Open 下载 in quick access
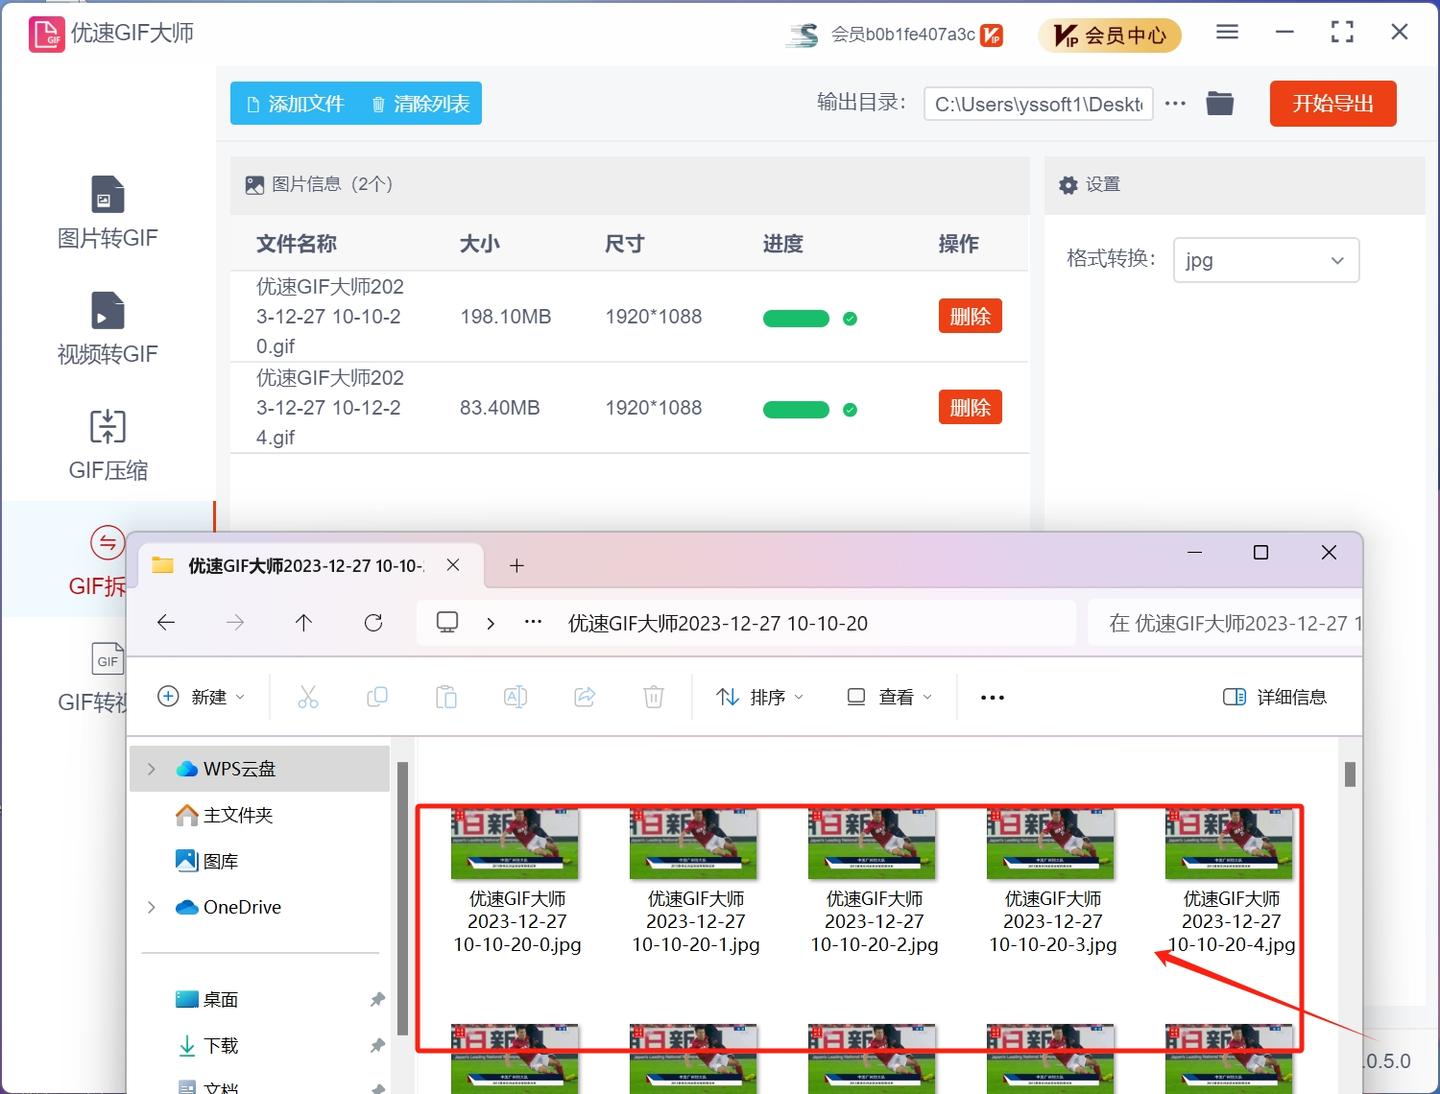The width and height of the screenshot is (1440, 1094). 206,1045
